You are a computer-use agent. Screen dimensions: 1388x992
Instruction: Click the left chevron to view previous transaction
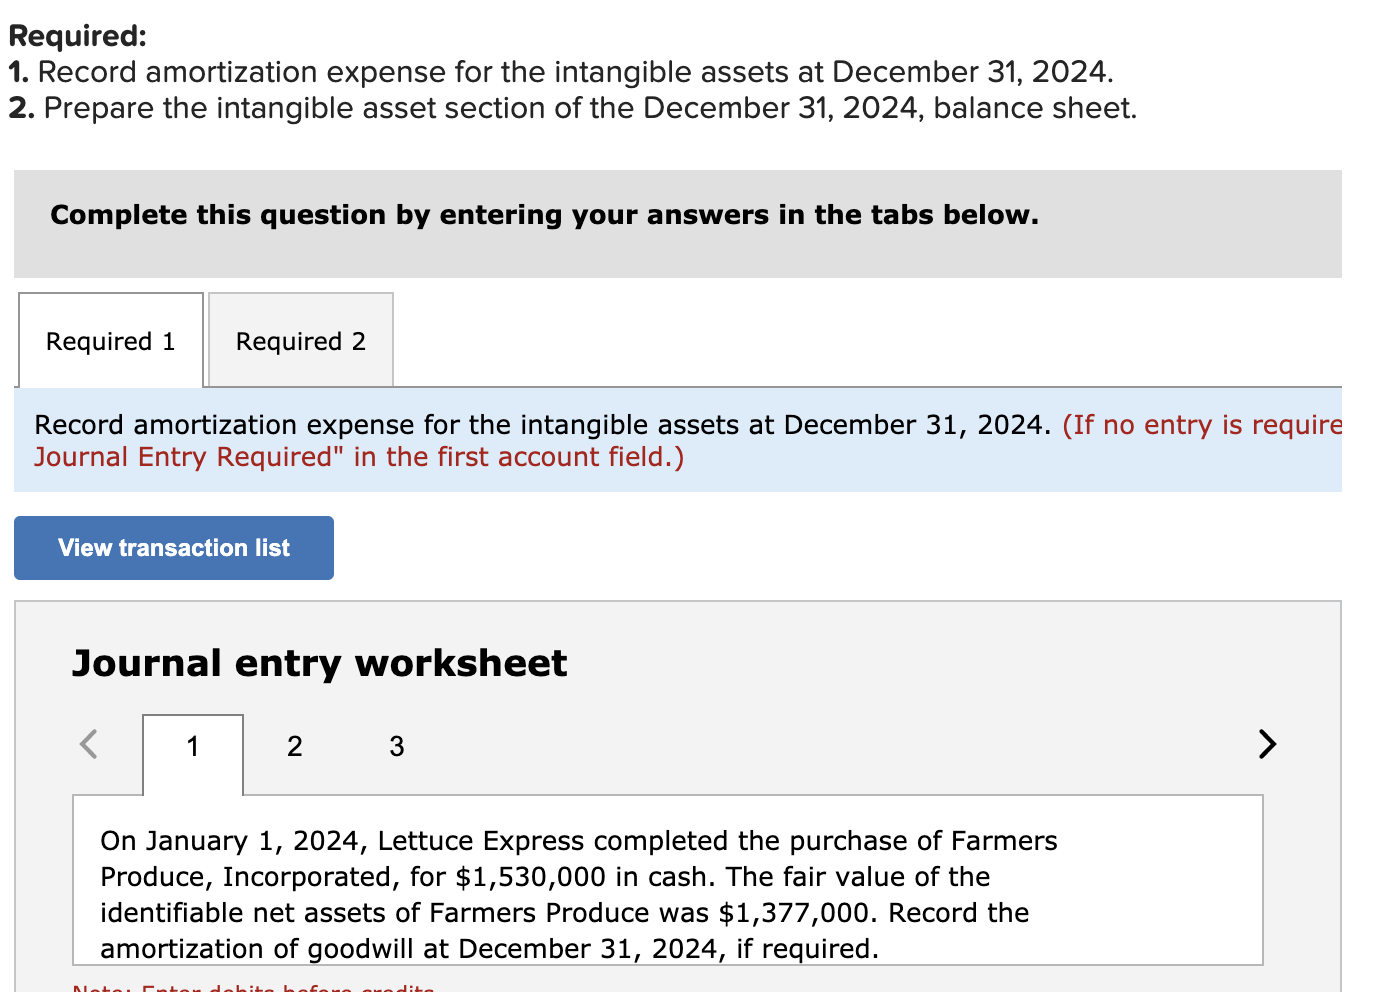click(x=88, y=744)
